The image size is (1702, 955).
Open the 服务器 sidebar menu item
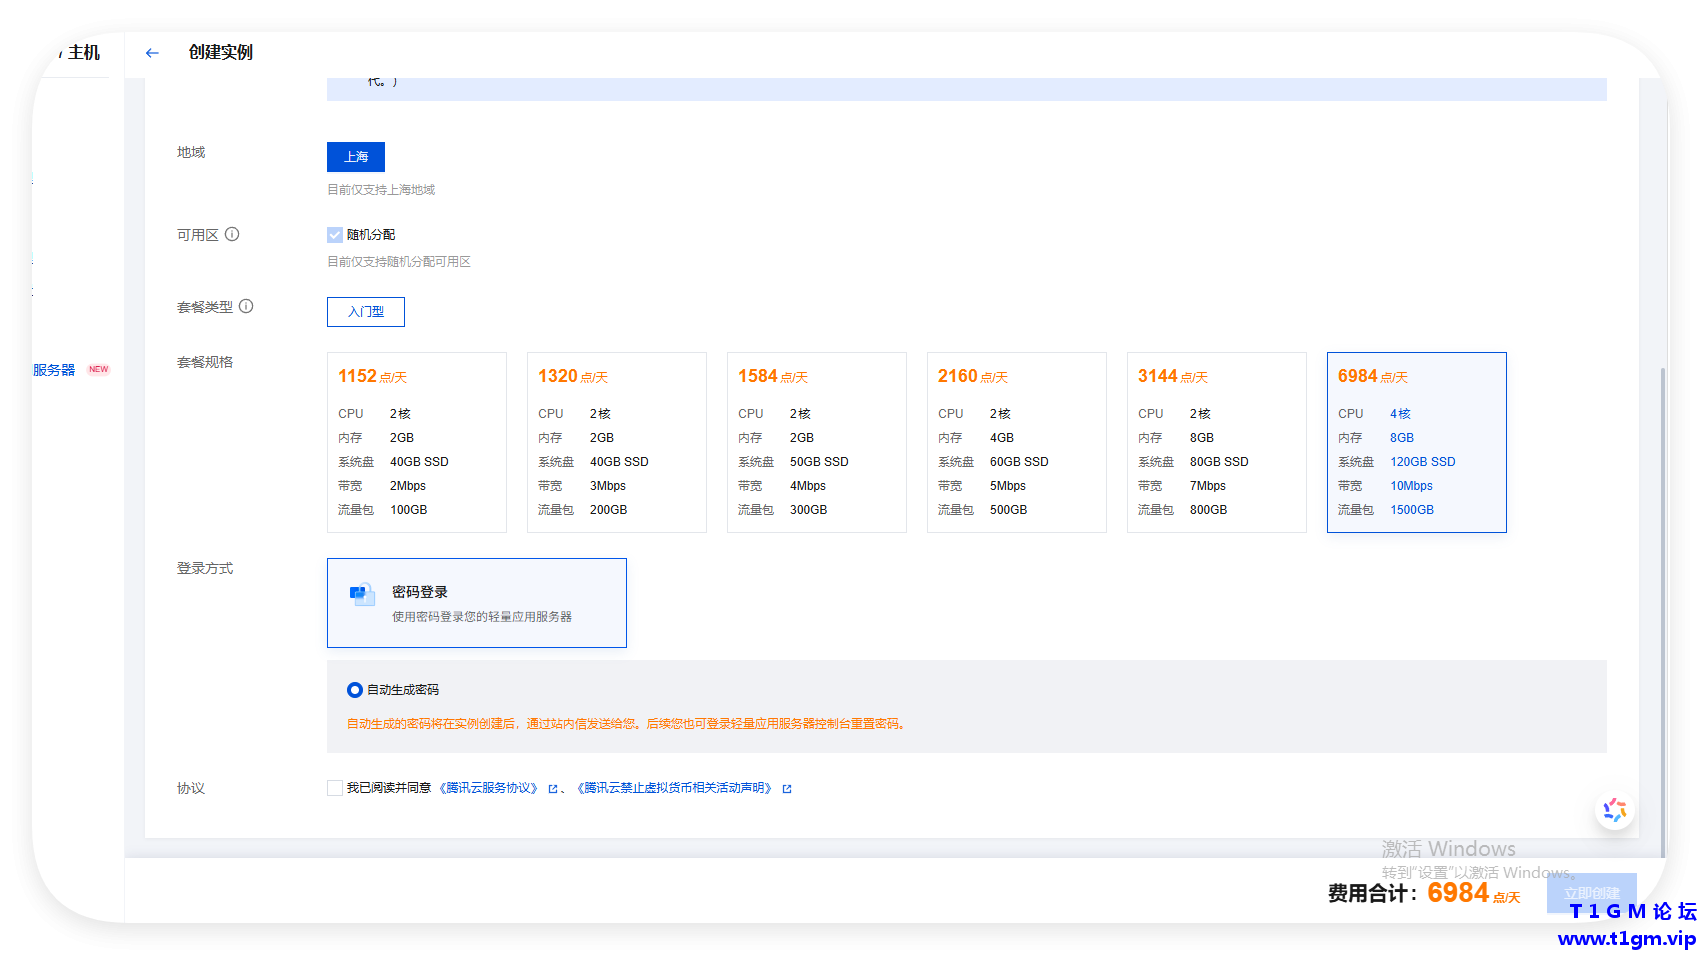[x=54, y=370]
